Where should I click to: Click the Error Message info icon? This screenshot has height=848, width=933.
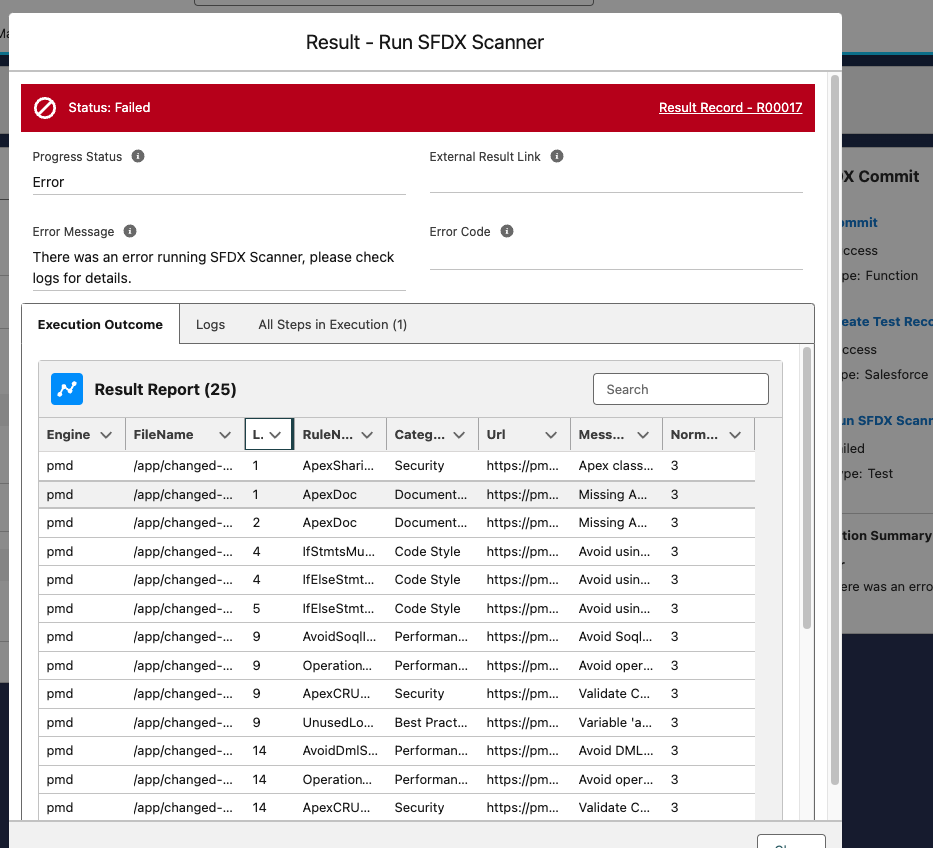coord(130,231)
